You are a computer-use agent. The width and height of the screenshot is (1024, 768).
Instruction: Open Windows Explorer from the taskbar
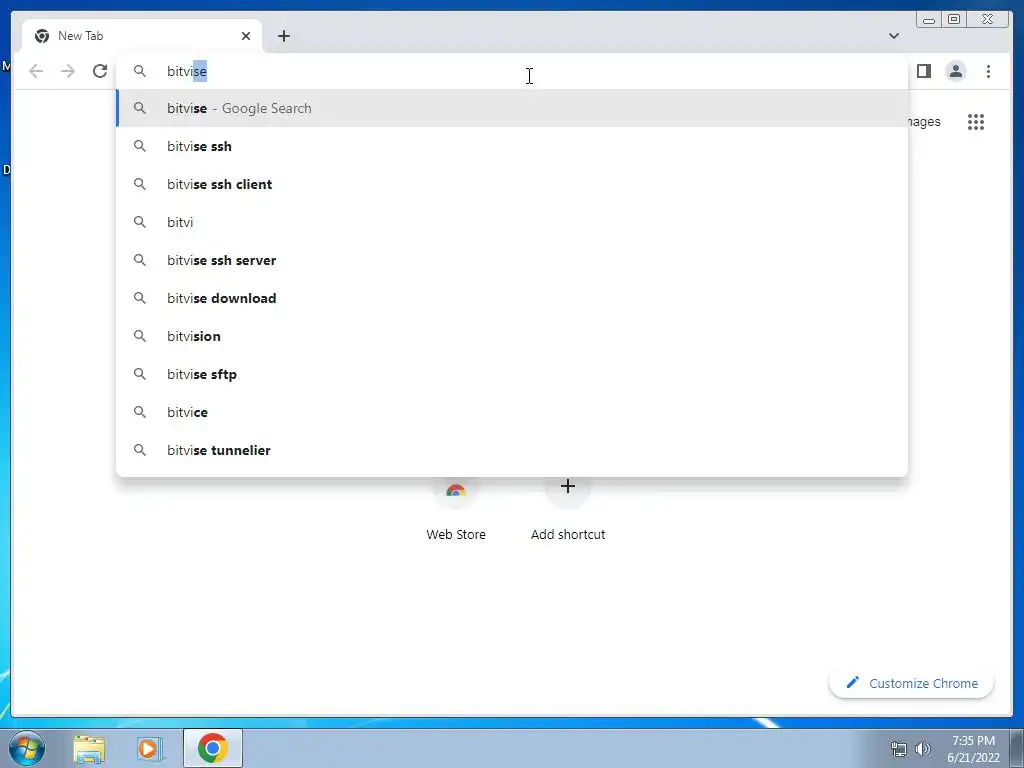(89, 748)
